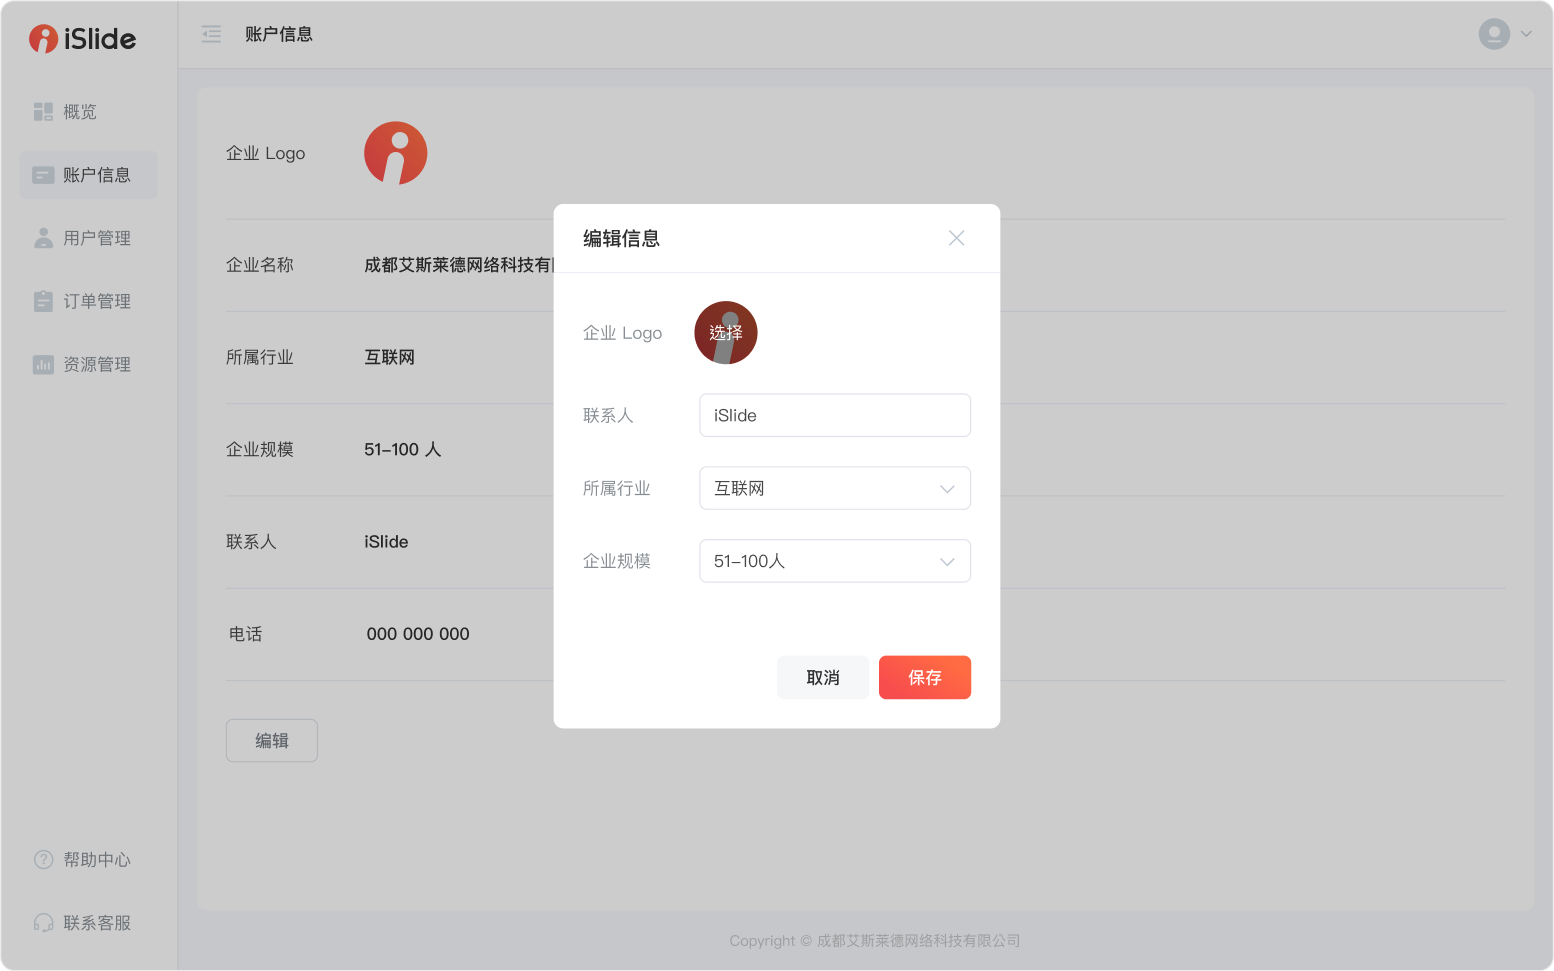The height and width of the screenshot is (971, 1554).
Task: Click the 编辑 button on the page
Action: [x=271, y=741]
